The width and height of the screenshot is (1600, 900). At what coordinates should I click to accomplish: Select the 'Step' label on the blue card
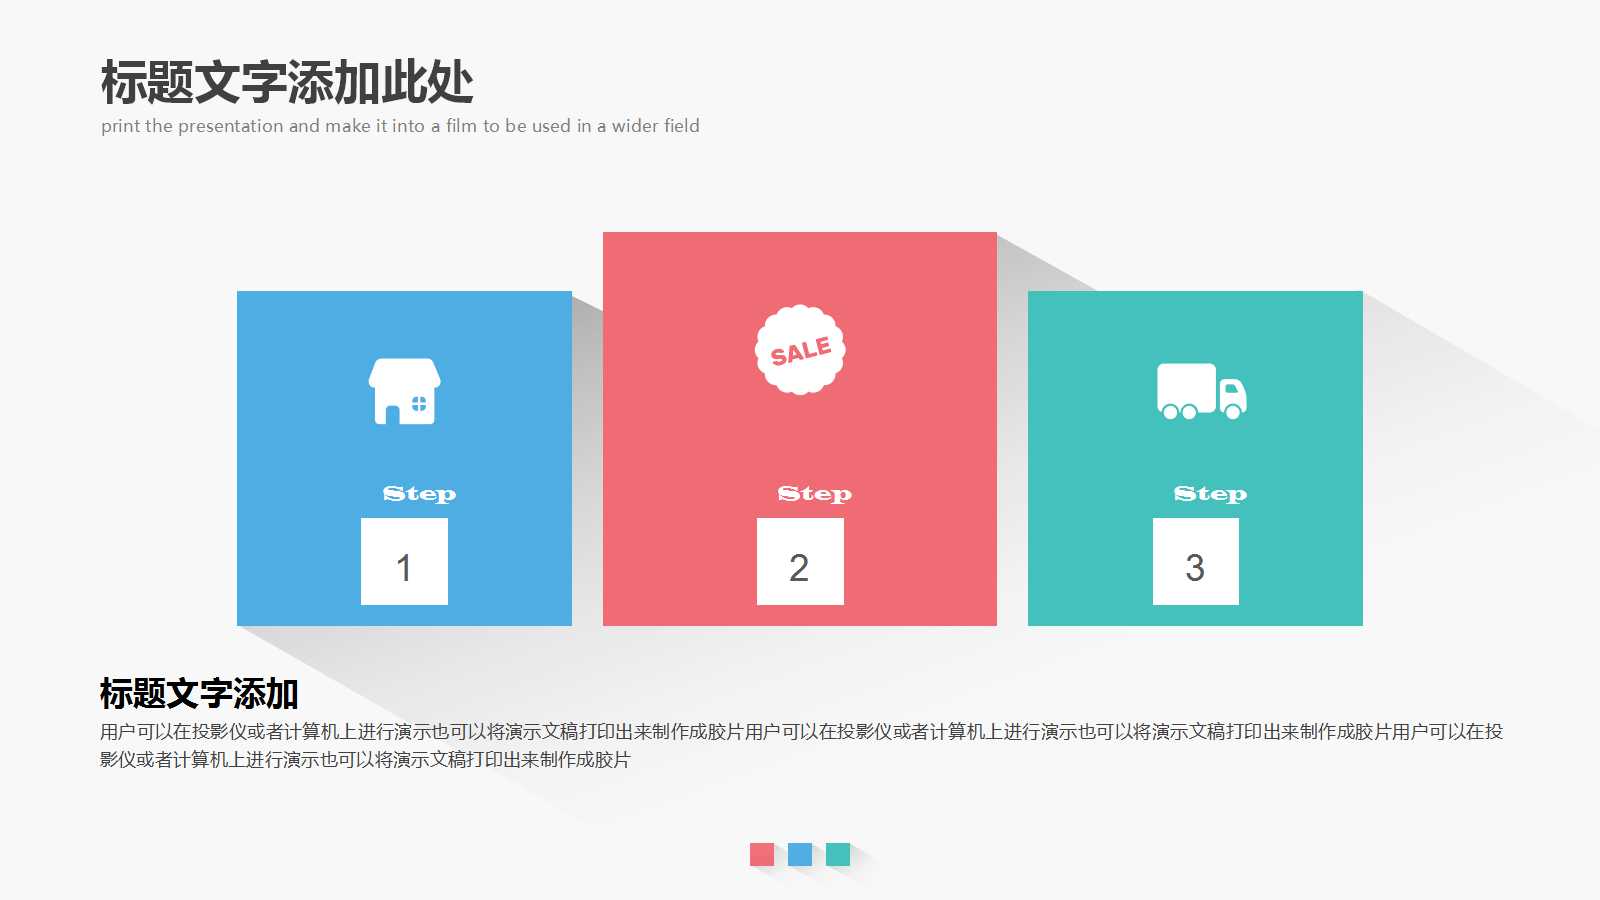(420, 492)
